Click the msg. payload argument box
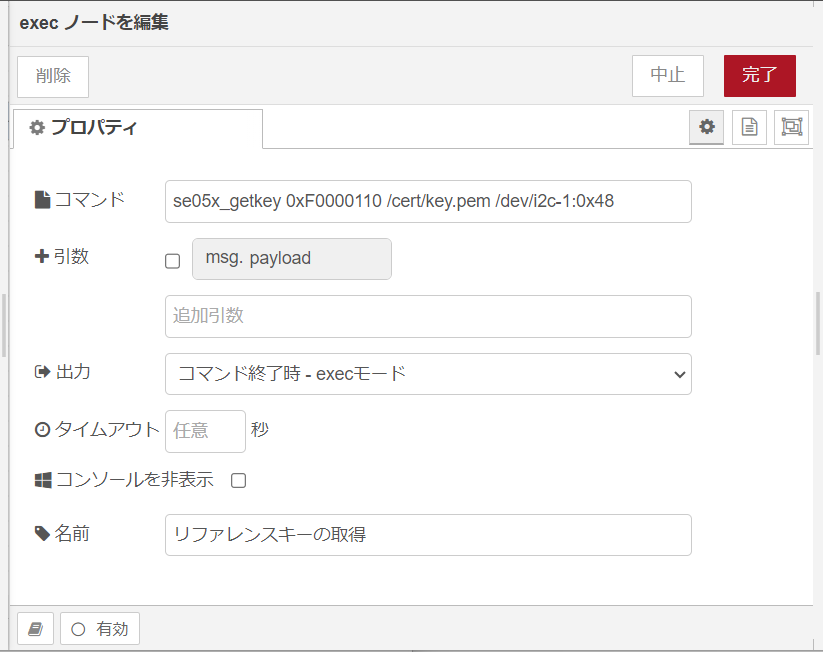Viewport: 823px width, 652px height. click(292, 259)
